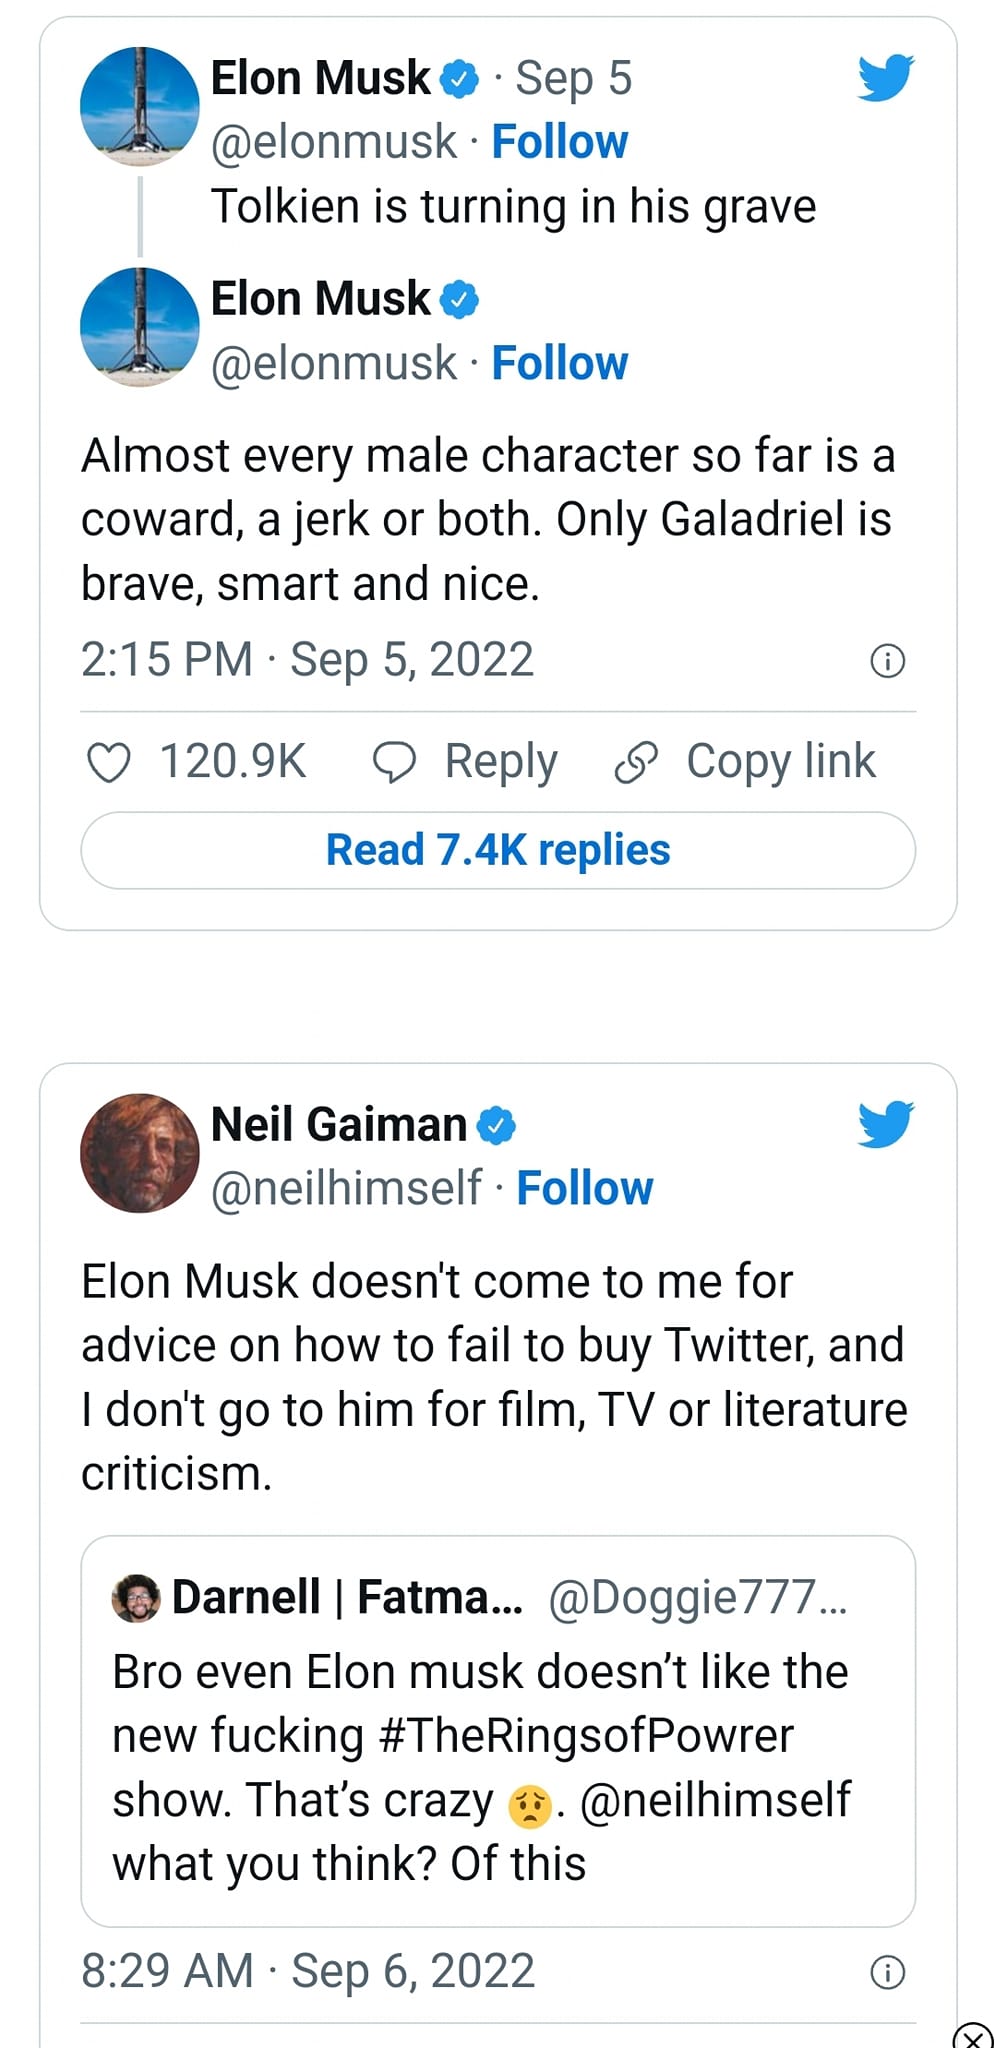
Task: Open the 2:15 PM · Sep 5, 2022 timestamp
Action: click(x=308, y=660)
